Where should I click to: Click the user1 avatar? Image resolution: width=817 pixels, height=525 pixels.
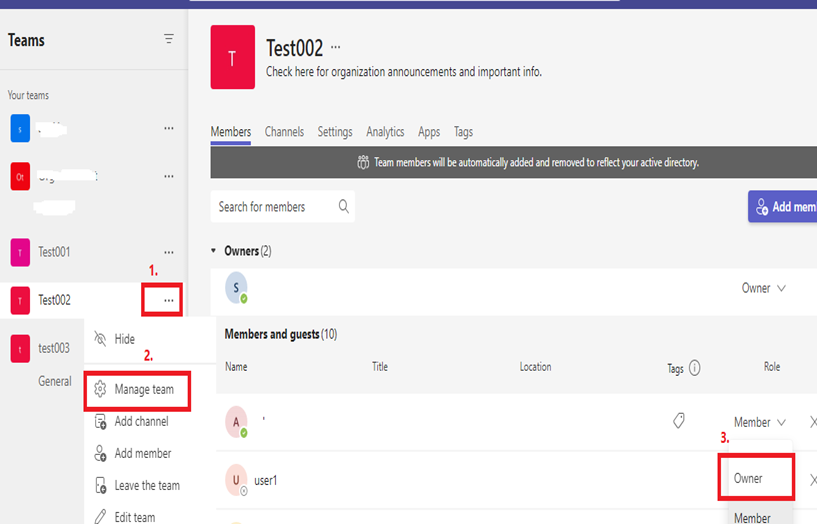[x=236, y=480]
